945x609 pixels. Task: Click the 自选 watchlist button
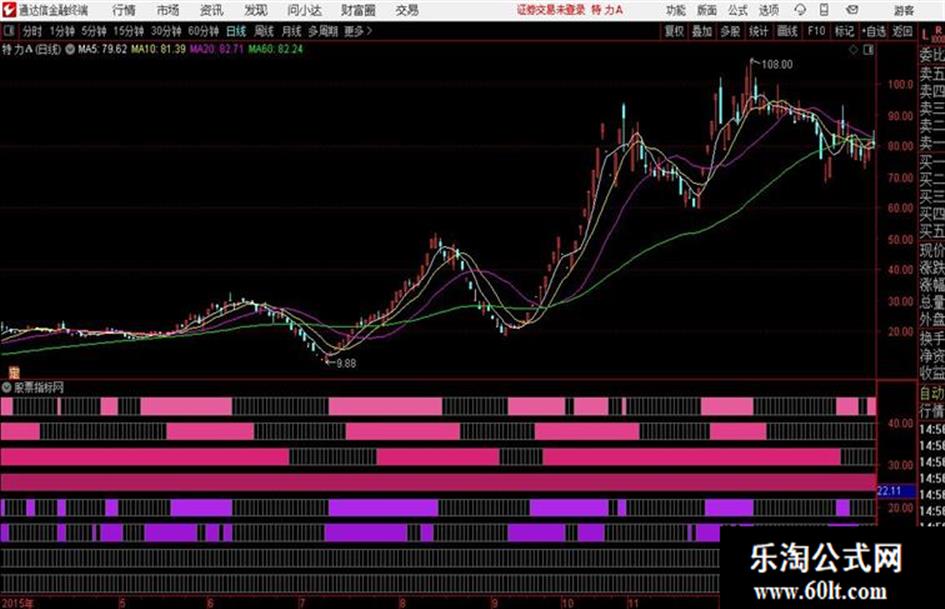point(874,31)
